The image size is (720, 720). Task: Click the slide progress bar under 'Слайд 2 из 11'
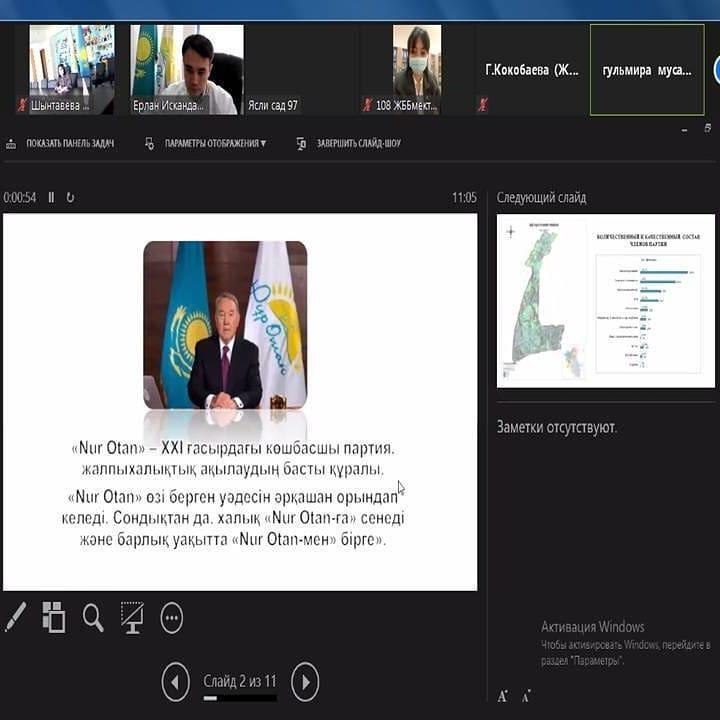pyautogui.click(x=240, y=698)
